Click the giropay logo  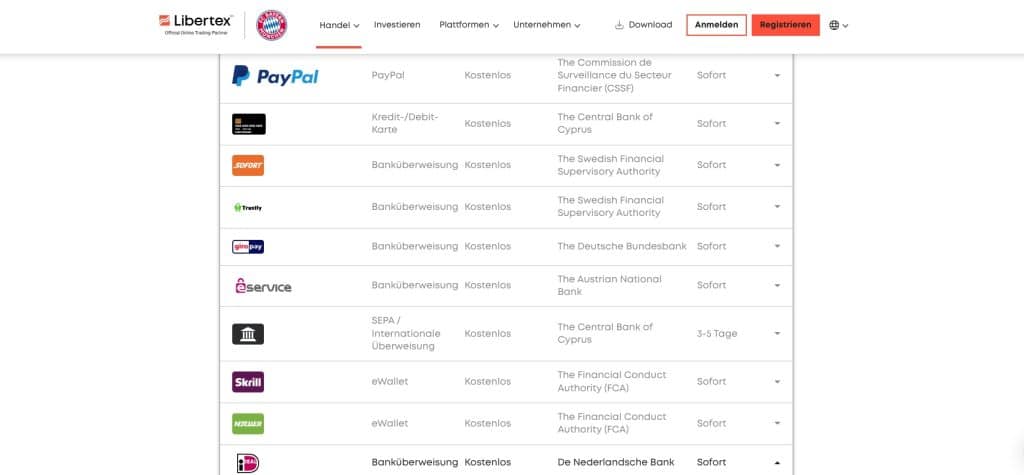(248, 246)
